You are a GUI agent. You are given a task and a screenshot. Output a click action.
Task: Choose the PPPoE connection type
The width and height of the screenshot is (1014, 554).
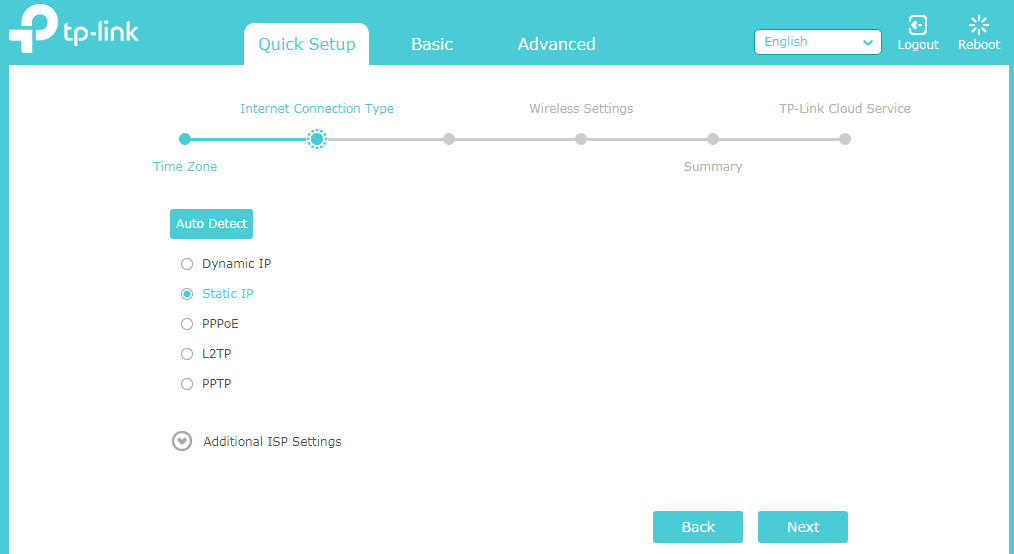point(187,324)
